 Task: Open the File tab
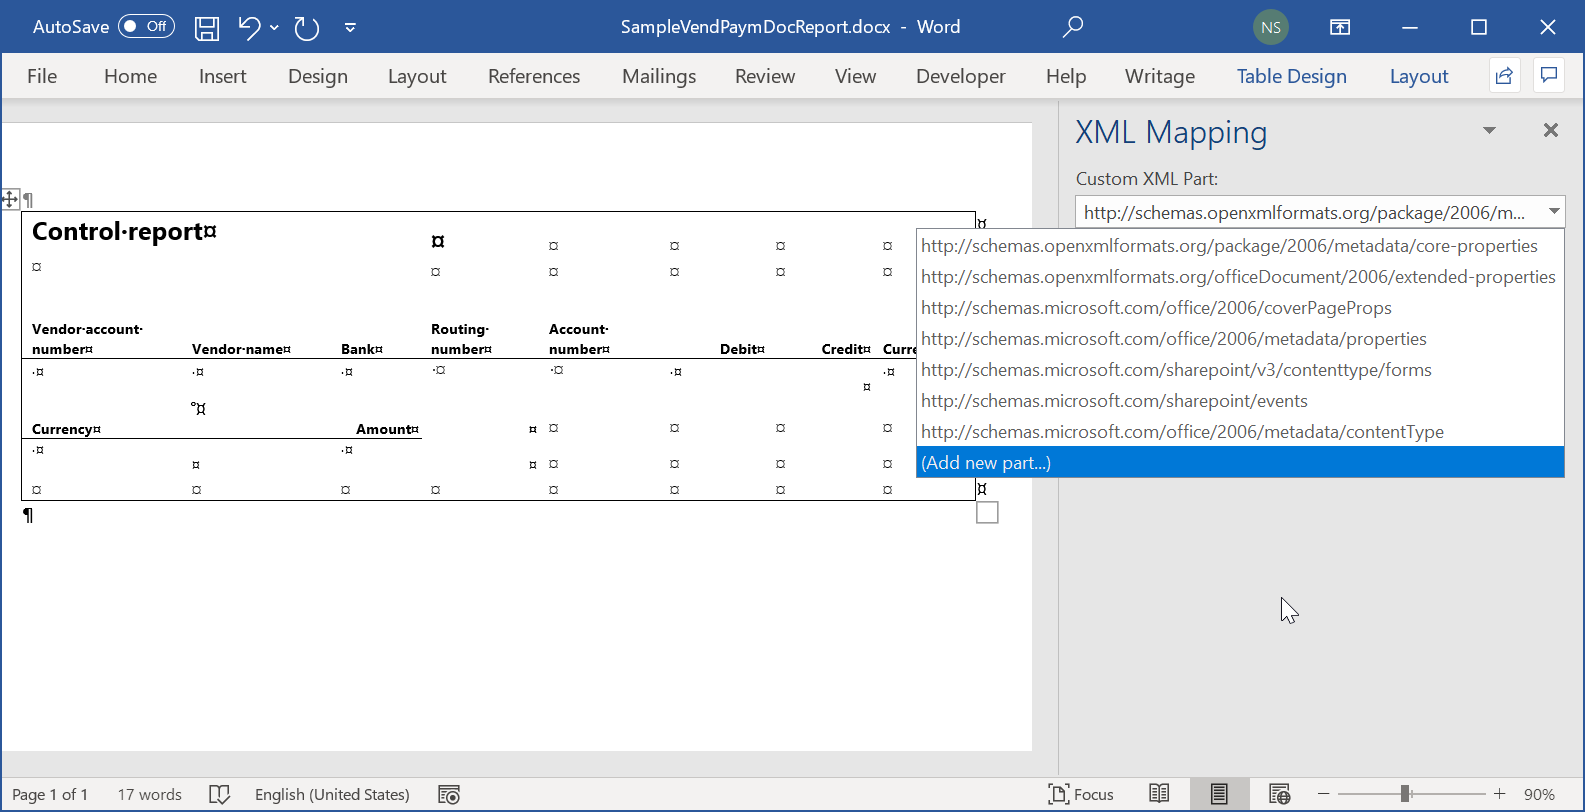click(42, 76)
